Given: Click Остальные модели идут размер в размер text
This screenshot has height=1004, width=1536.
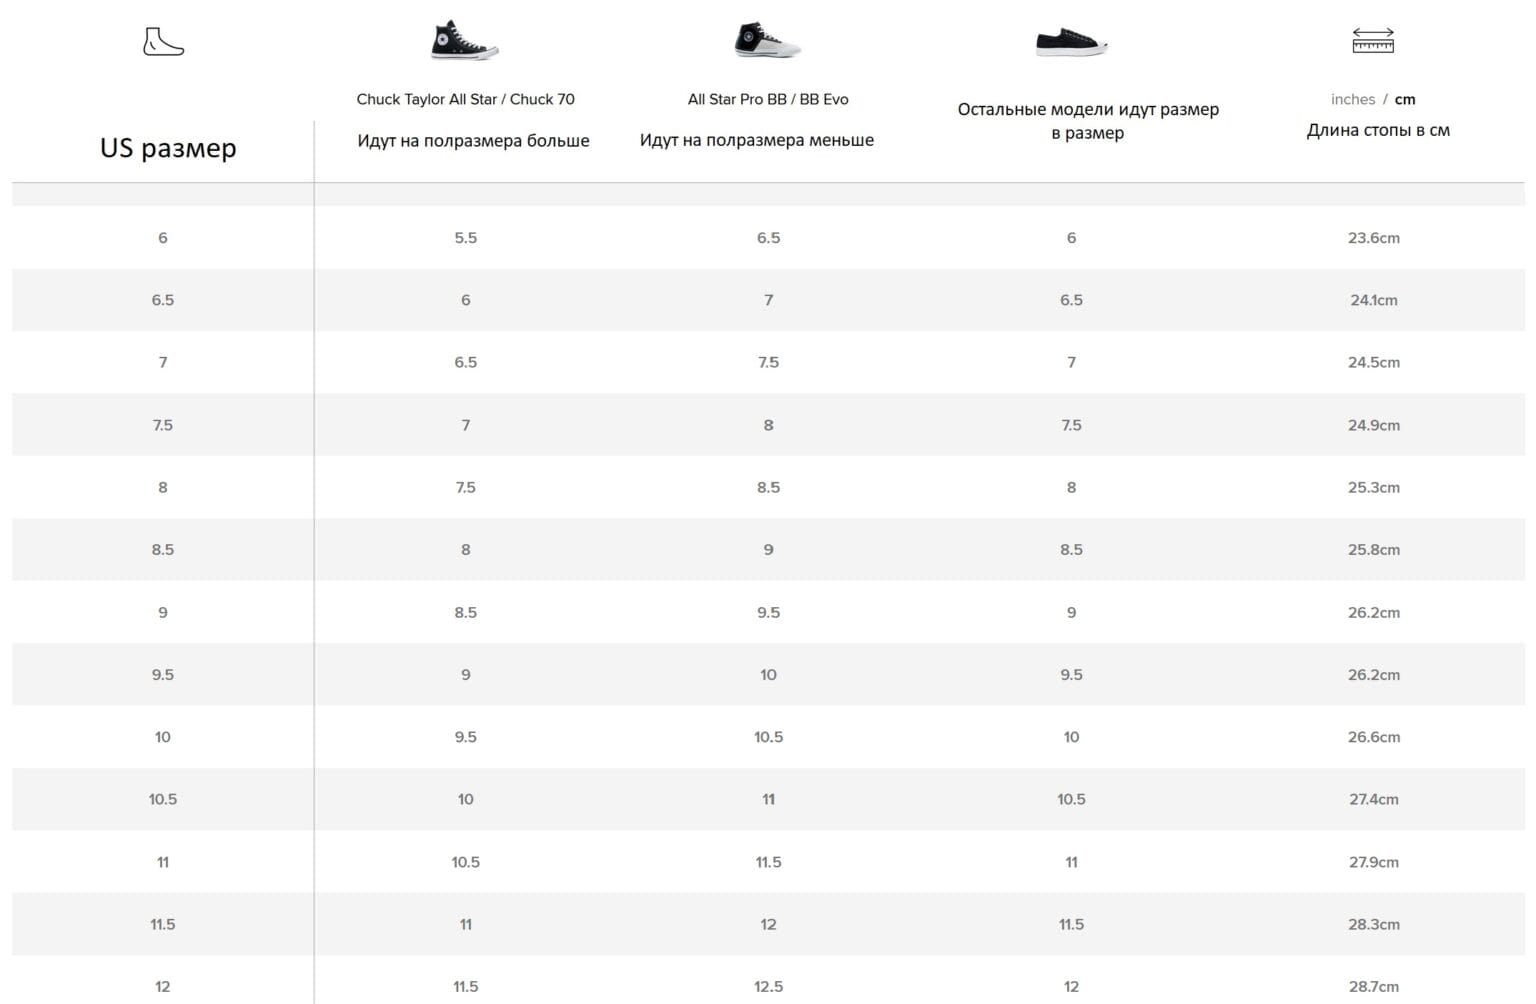Looking at the screenshot, I should [1088, 121].
